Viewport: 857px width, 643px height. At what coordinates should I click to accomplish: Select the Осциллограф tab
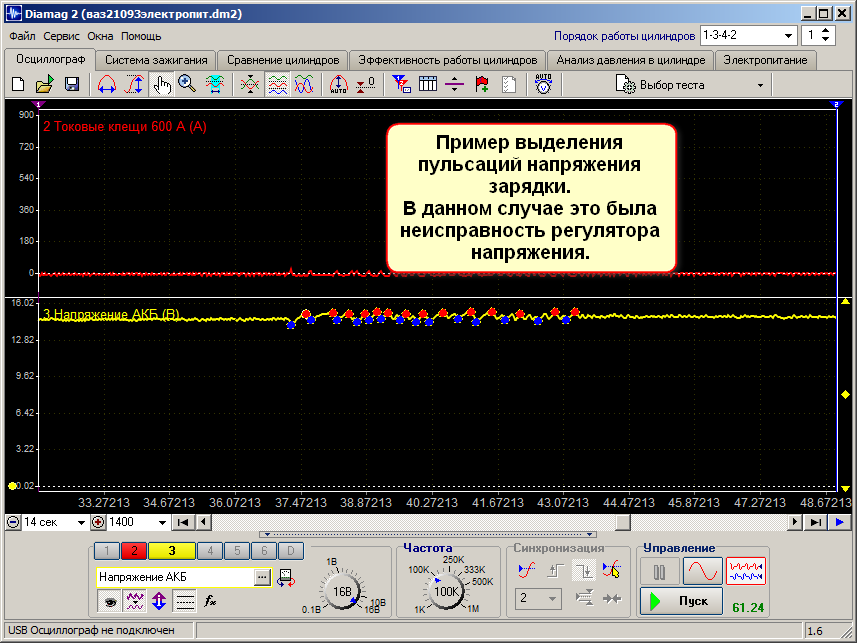pyautogui.click(x=50, y=59)
